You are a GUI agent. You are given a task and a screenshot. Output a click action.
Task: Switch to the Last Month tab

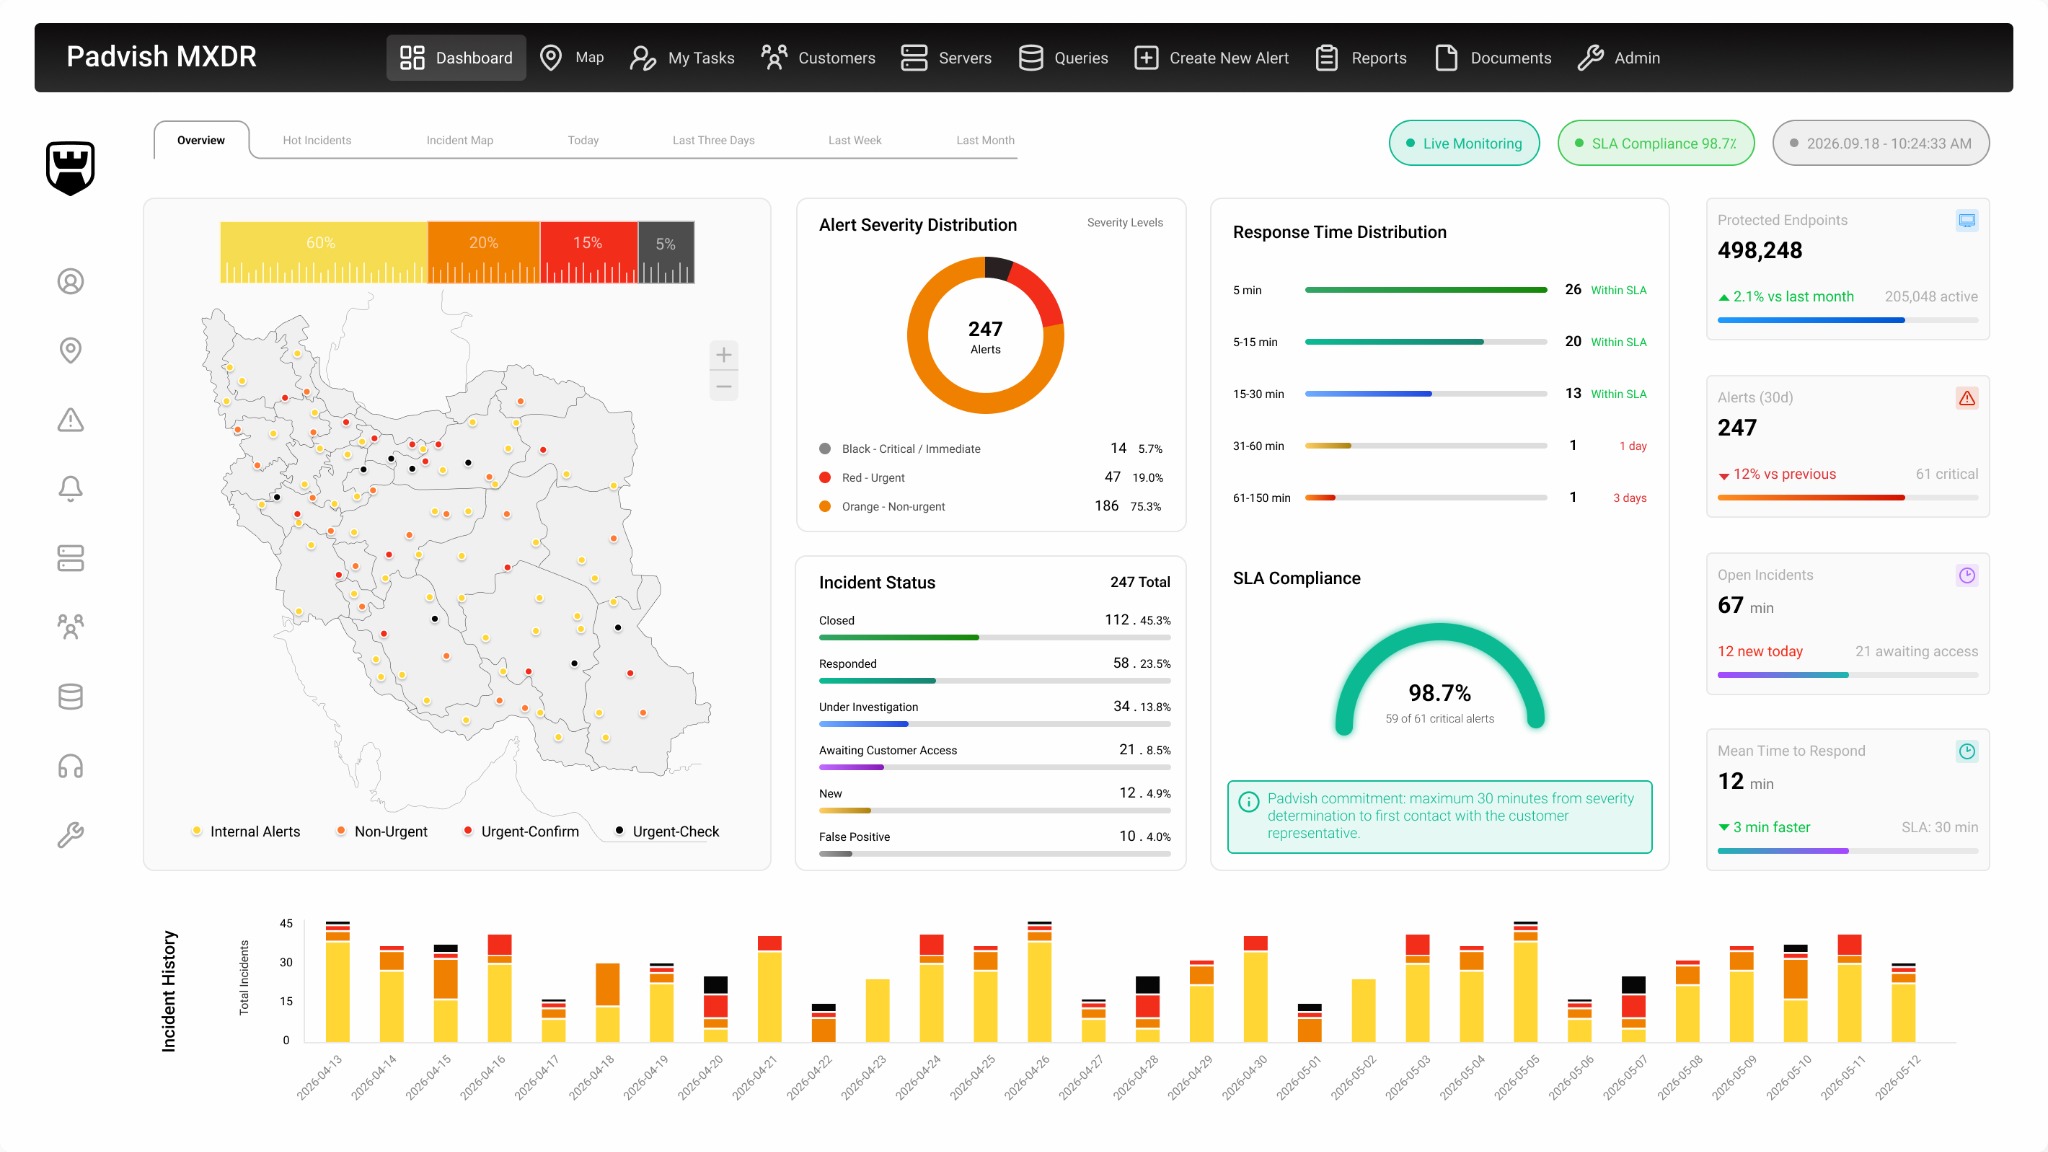985,141
